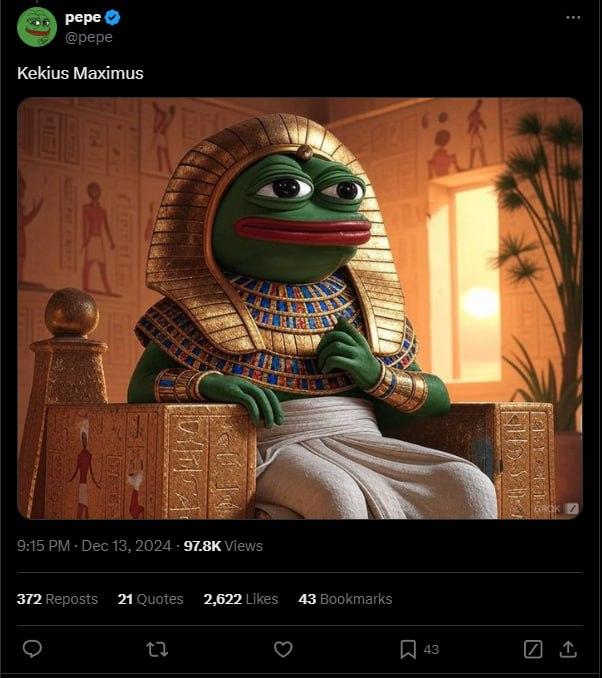Image resolution: width=602 pixels, height=678 pixels.
Task: Open the 21 Quotes list
Action: 150,599
